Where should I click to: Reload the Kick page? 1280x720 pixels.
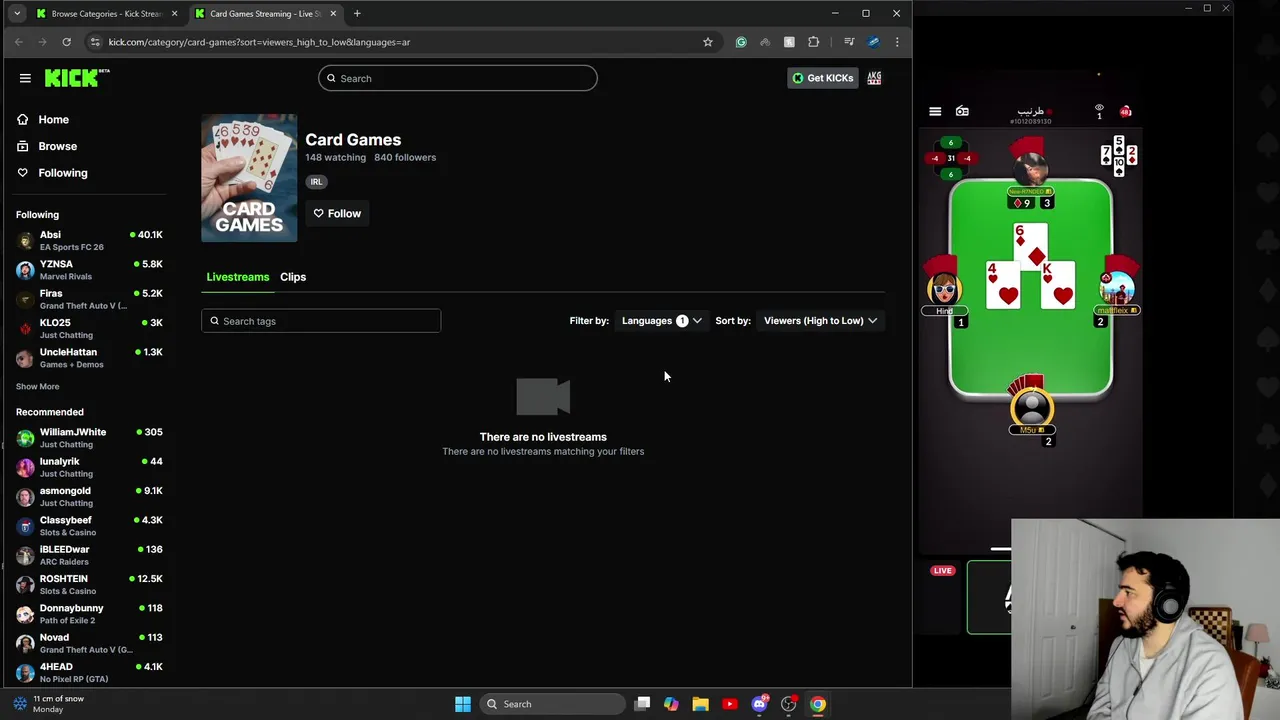[x=66, y=42]
